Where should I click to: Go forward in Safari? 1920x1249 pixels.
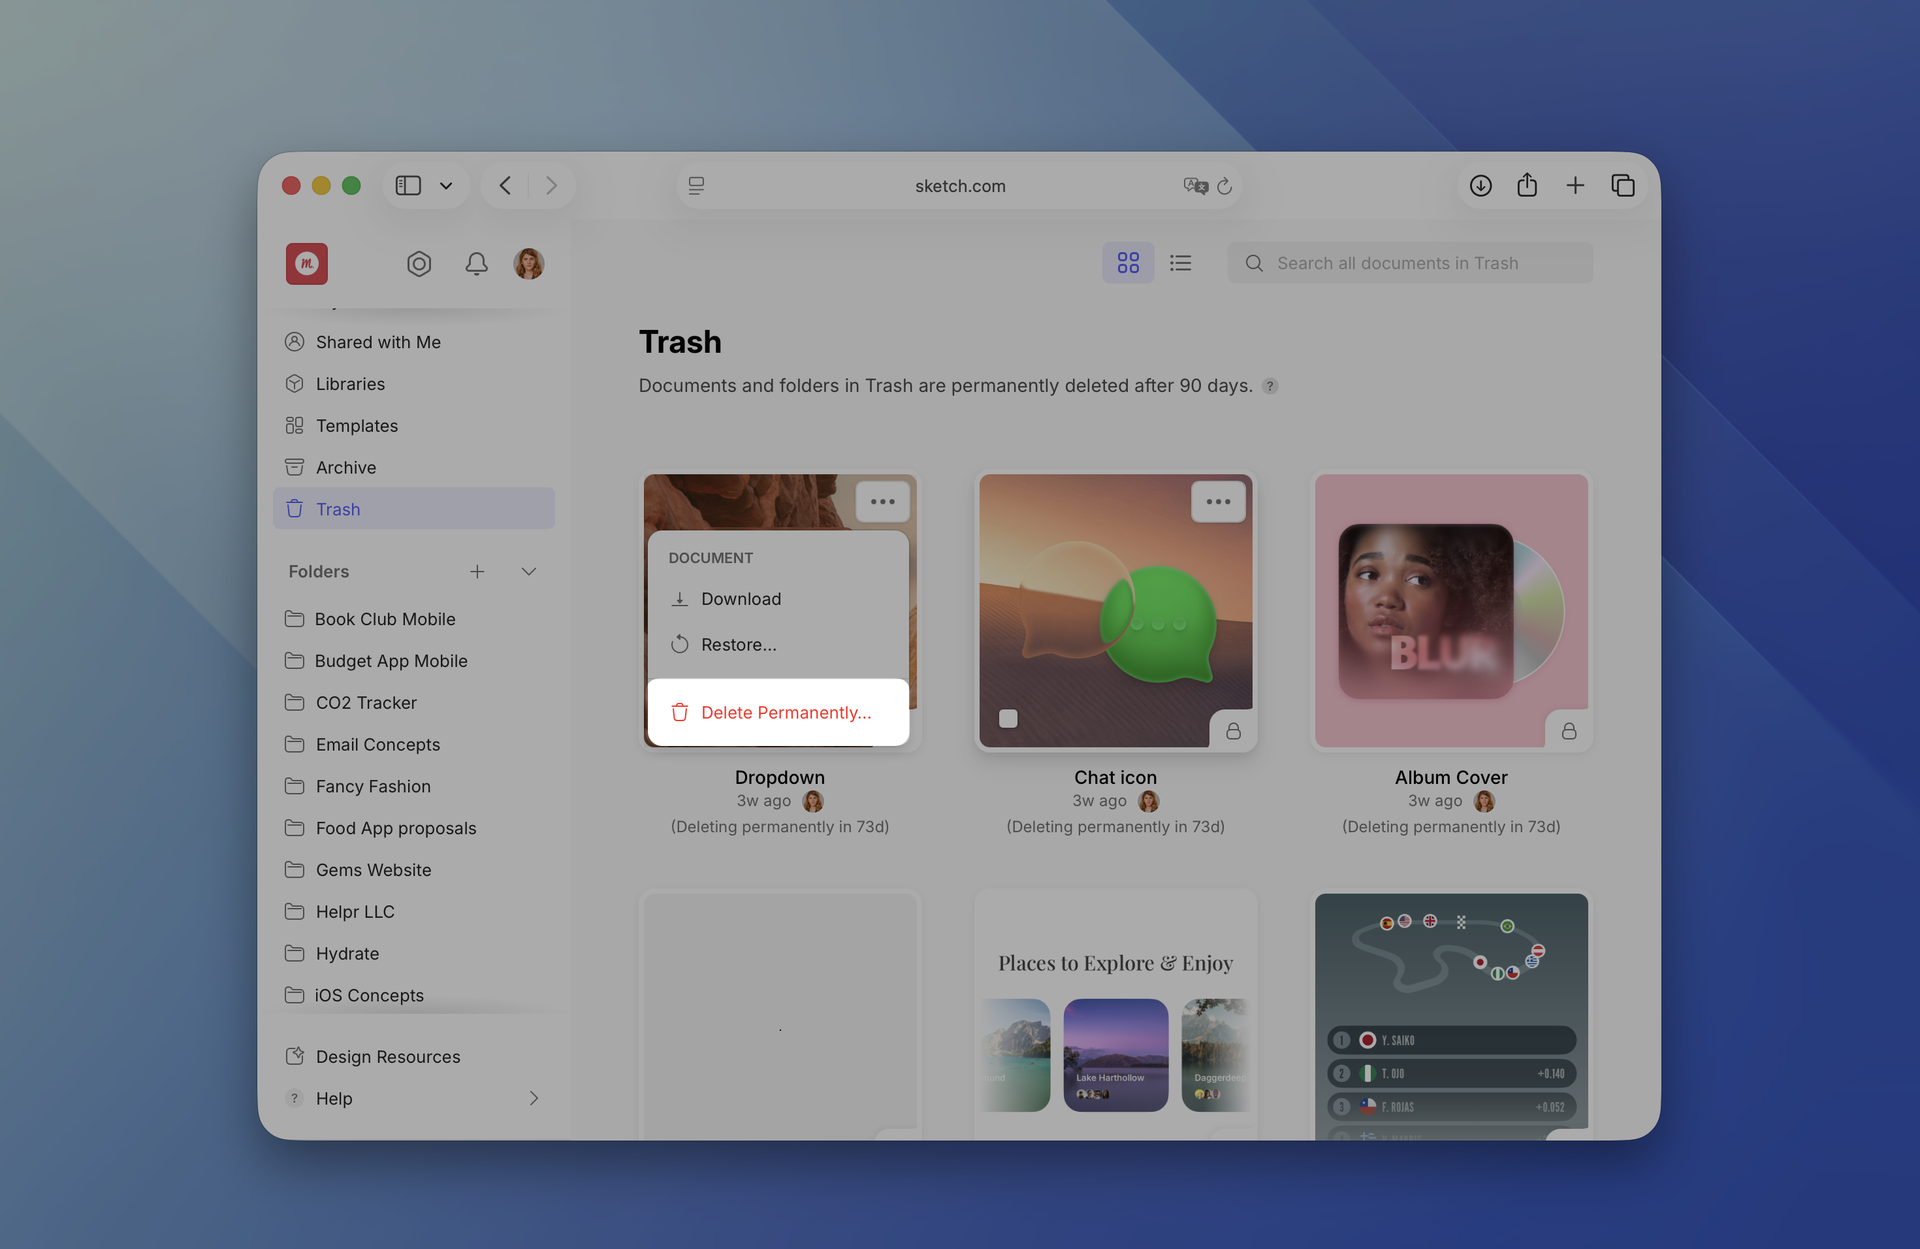coord(551,186)
